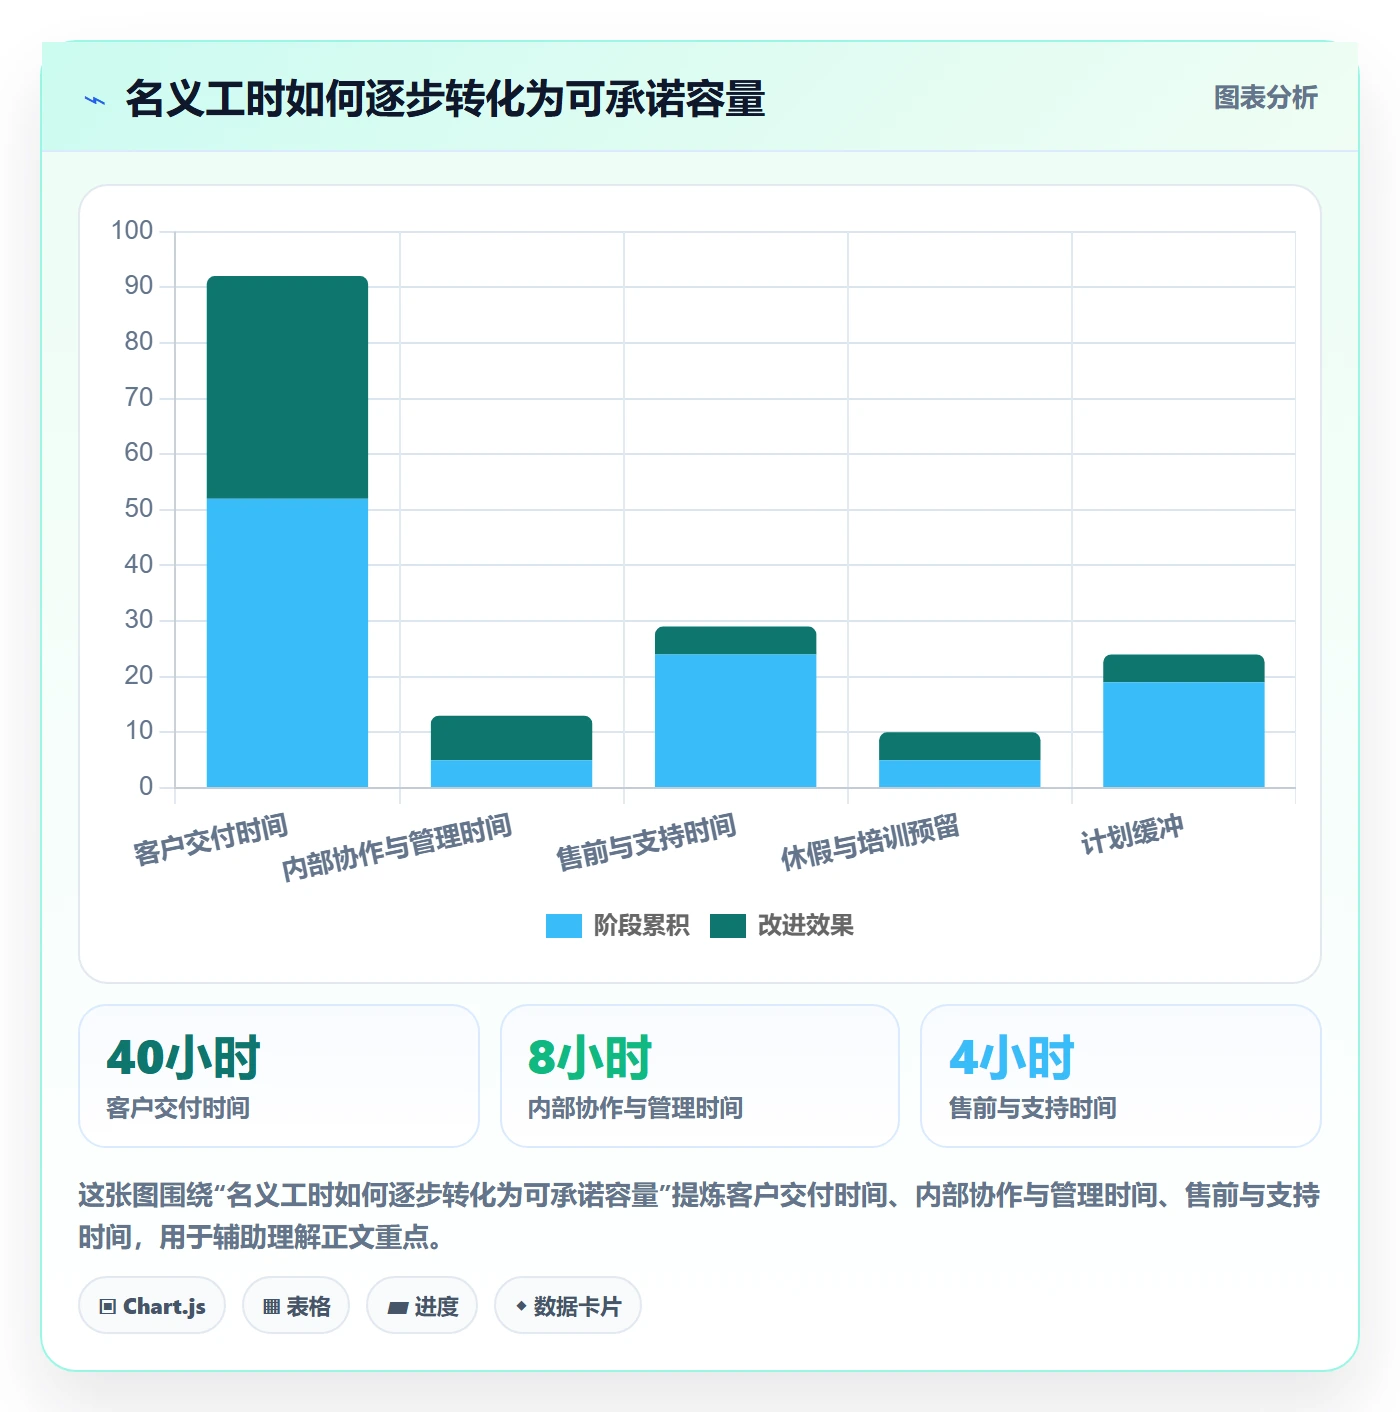This screenshot has height=1412, width=1400.
Task: Click the dark green 售前与支持时间 bar segment
Action: 735,640
